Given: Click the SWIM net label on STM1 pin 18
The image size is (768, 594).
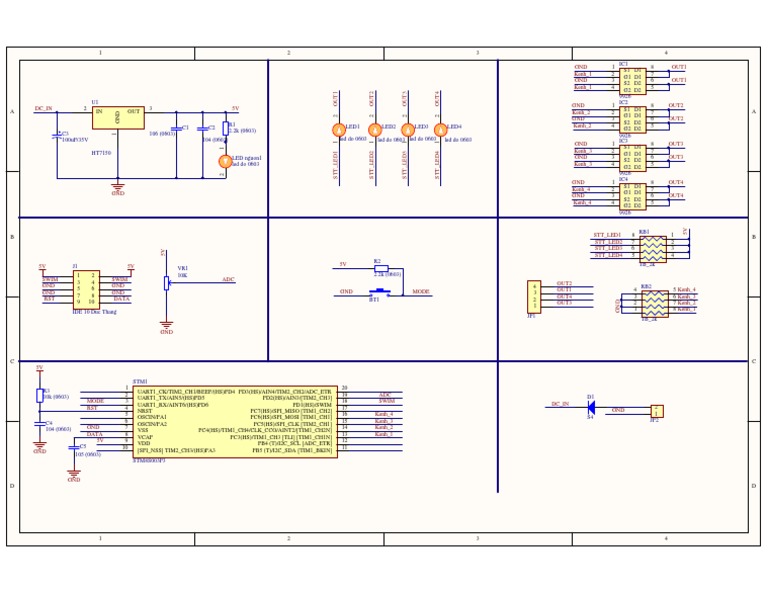Looking at the screenshot, I should tap(387, 401).
